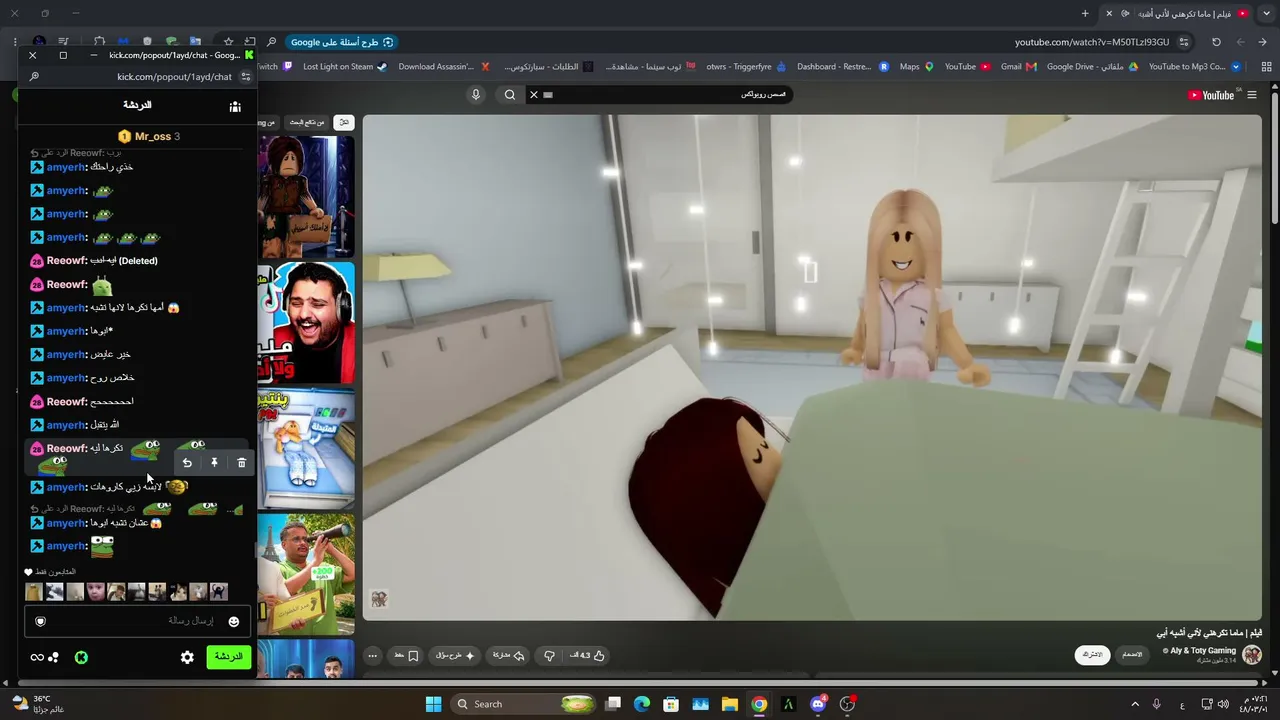Open the Gmail bookmark
1280x720 pixels.
pos(1019,67)
